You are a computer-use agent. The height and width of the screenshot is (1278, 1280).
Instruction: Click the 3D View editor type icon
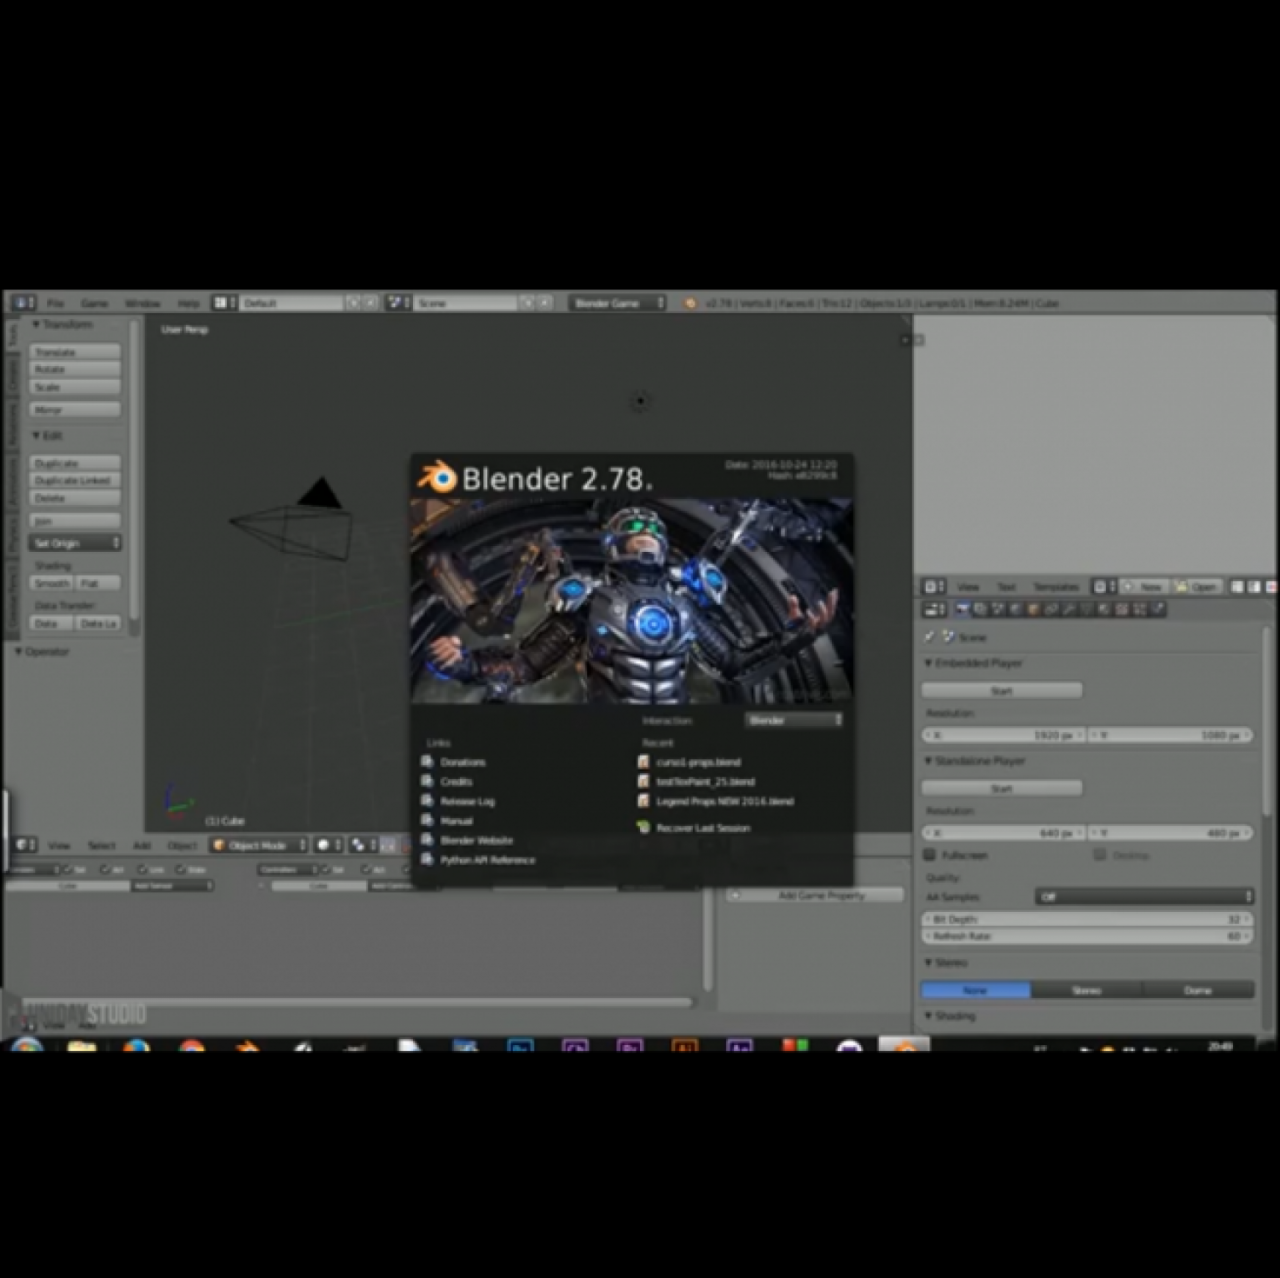(25, 845)
